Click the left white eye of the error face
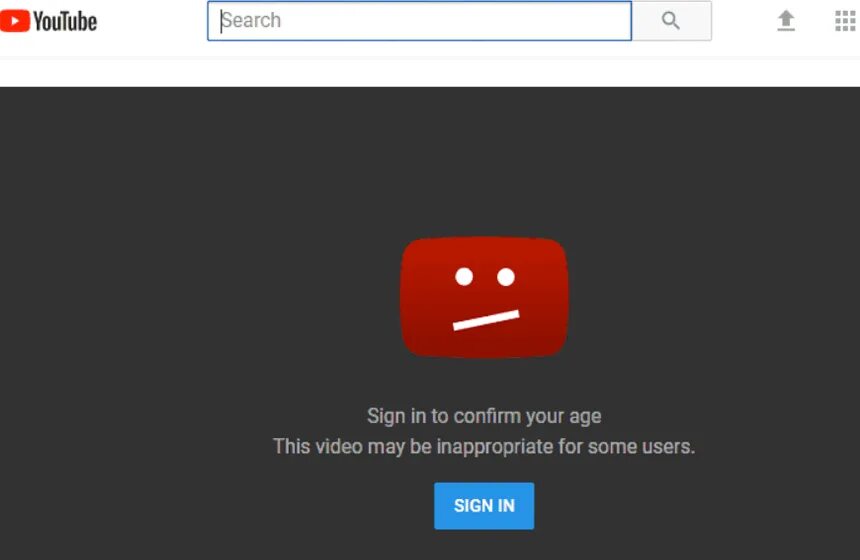The image size is (860, 560). coord(464,276)
